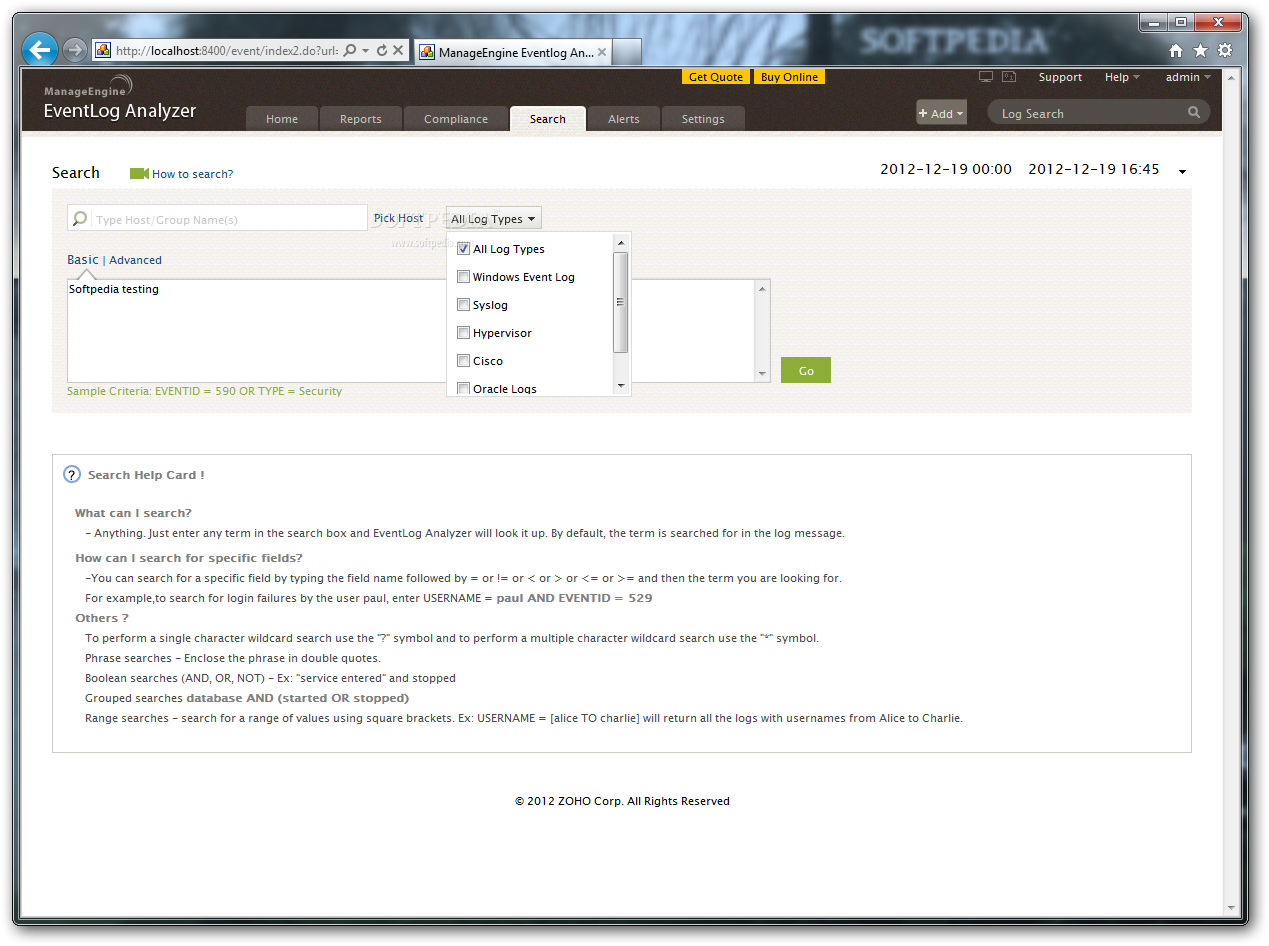Click the Pick Host link

[x=398, y=218]
